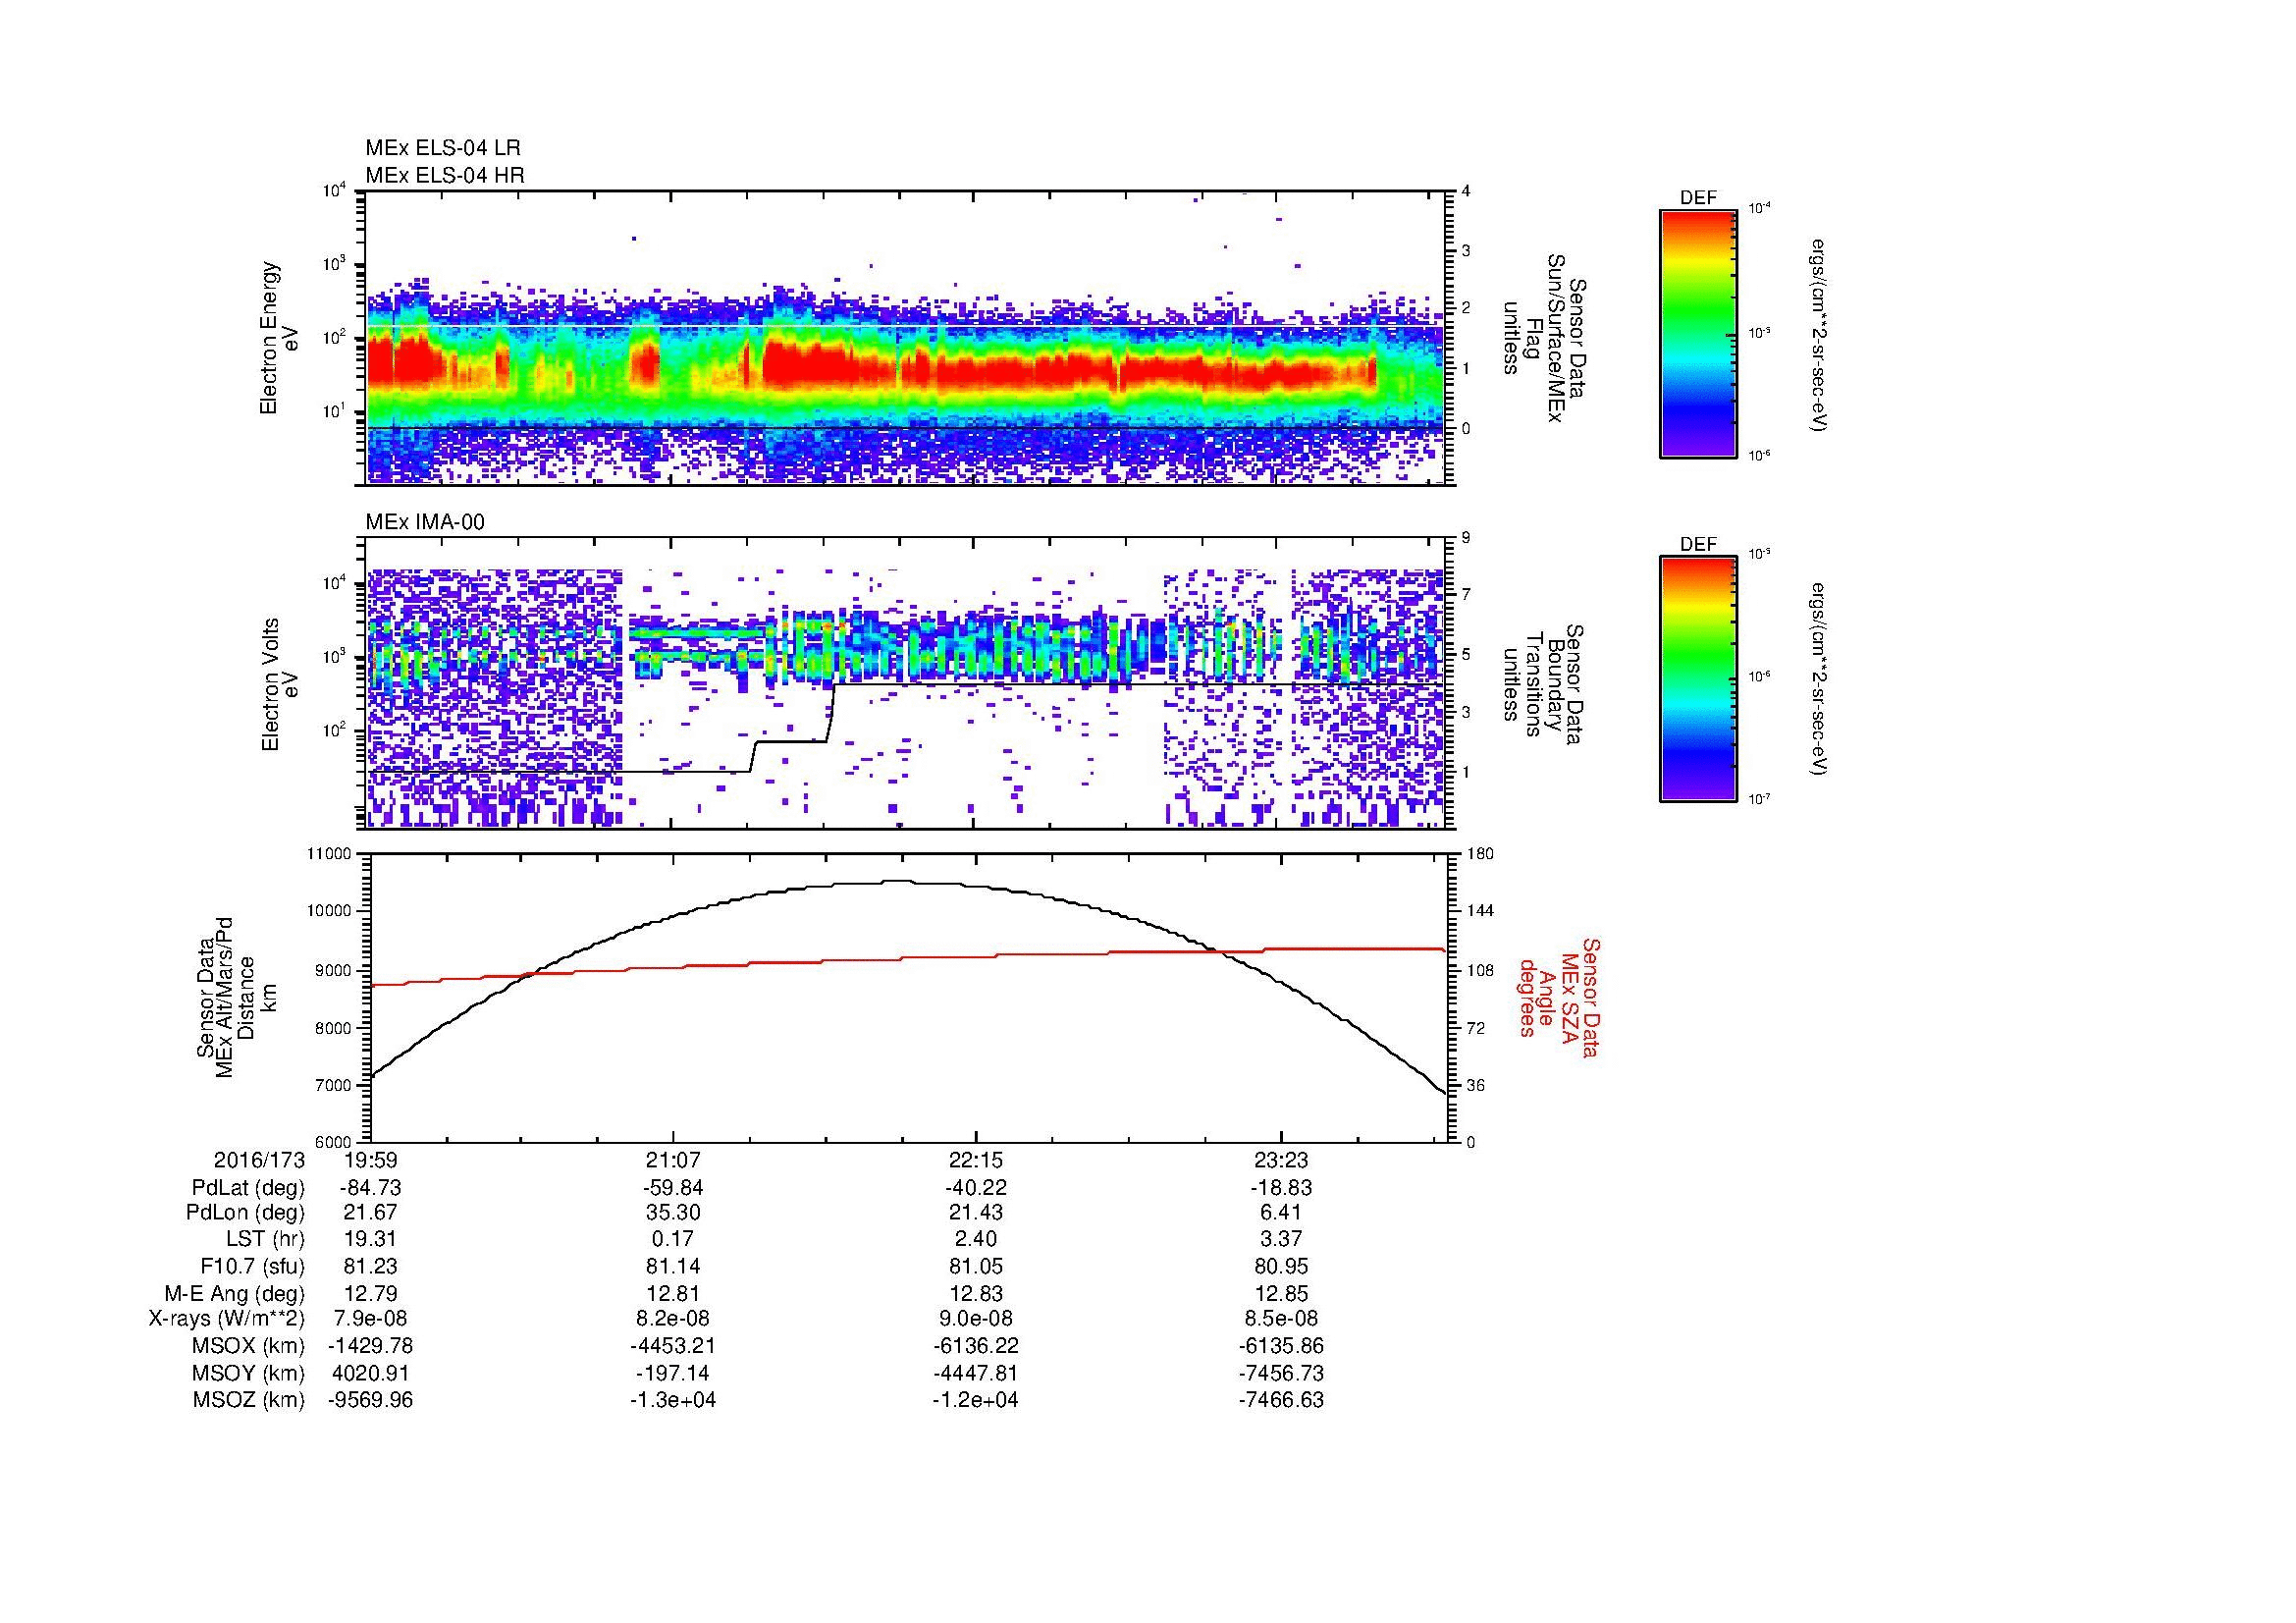Click M-E Ang value '12.79'

(x=371, y=1293)
